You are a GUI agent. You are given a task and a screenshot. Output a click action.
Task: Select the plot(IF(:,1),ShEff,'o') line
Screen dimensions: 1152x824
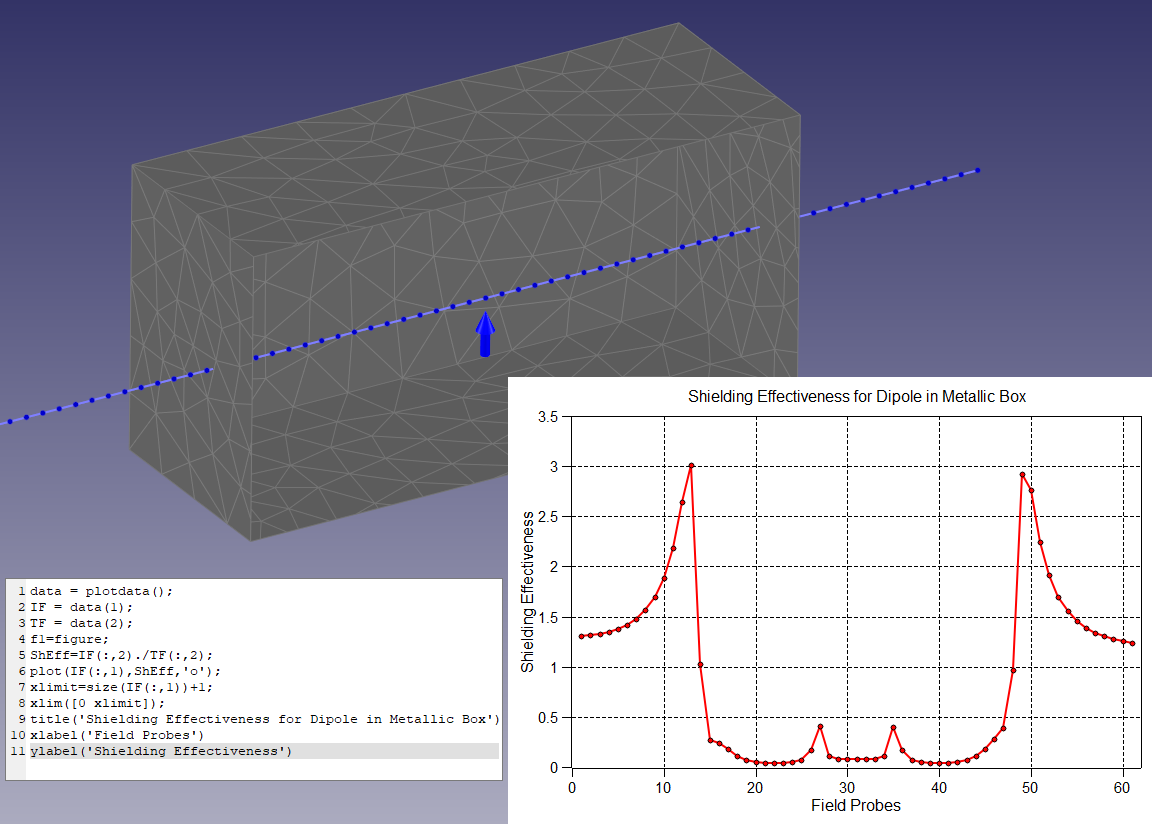point(125,671)
